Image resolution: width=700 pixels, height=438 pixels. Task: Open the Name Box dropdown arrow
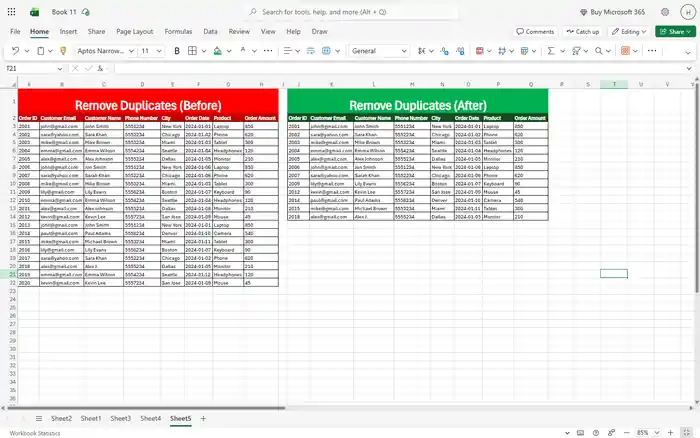60,69
